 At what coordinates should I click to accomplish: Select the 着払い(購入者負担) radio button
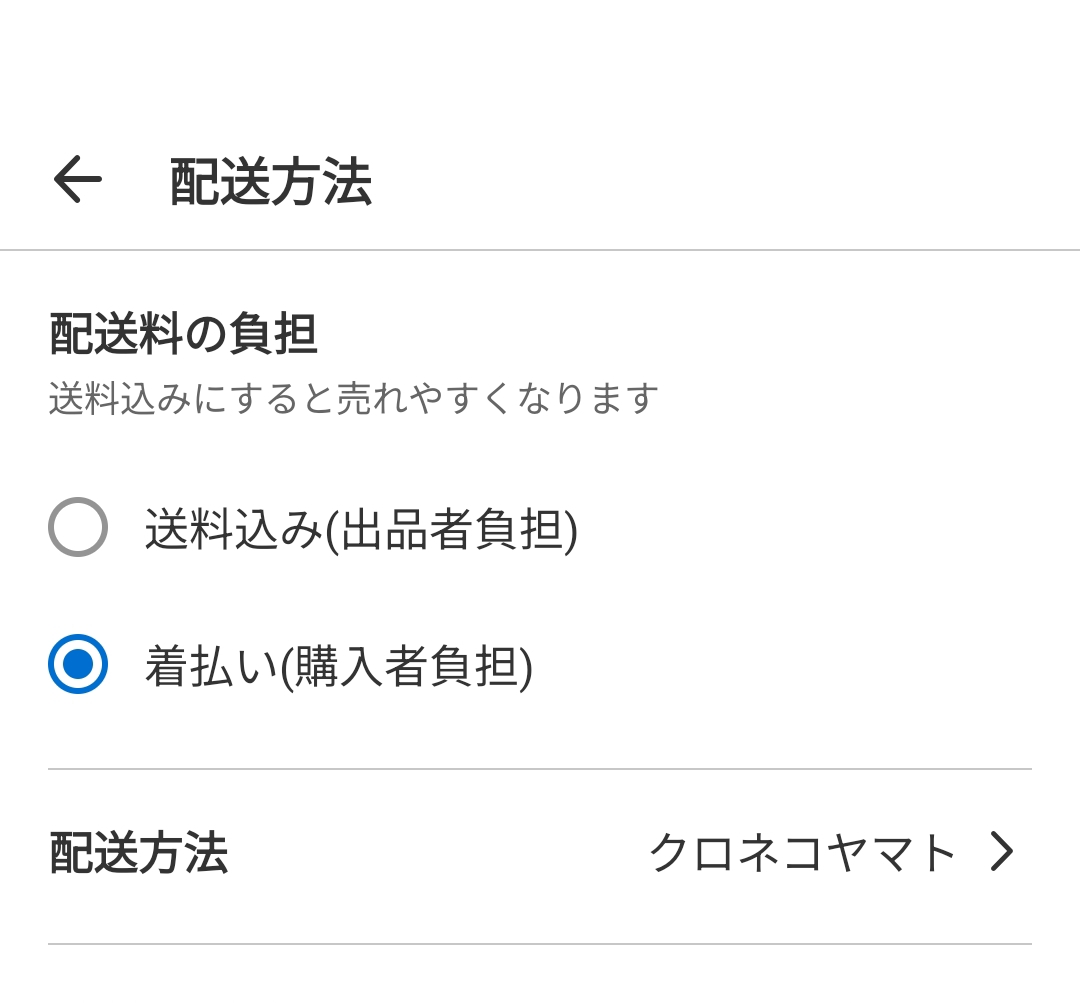78,664
